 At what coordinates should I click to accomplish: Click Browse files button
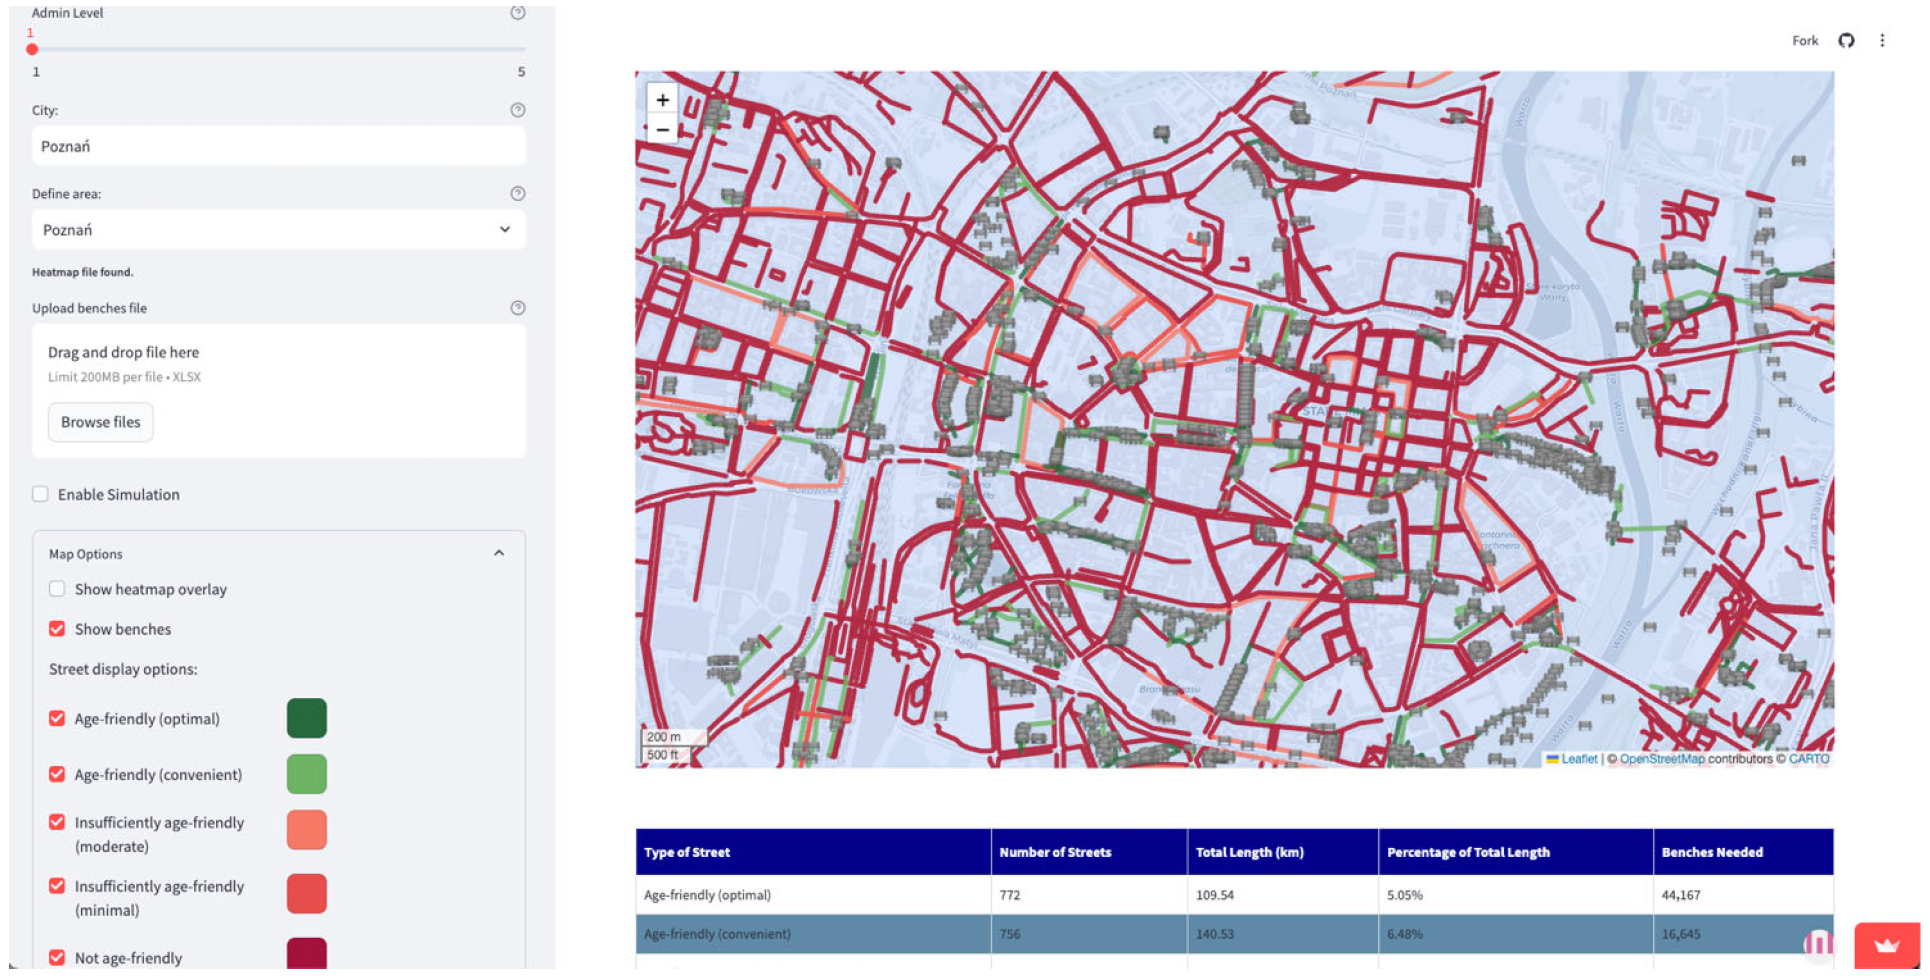(100, 422)
